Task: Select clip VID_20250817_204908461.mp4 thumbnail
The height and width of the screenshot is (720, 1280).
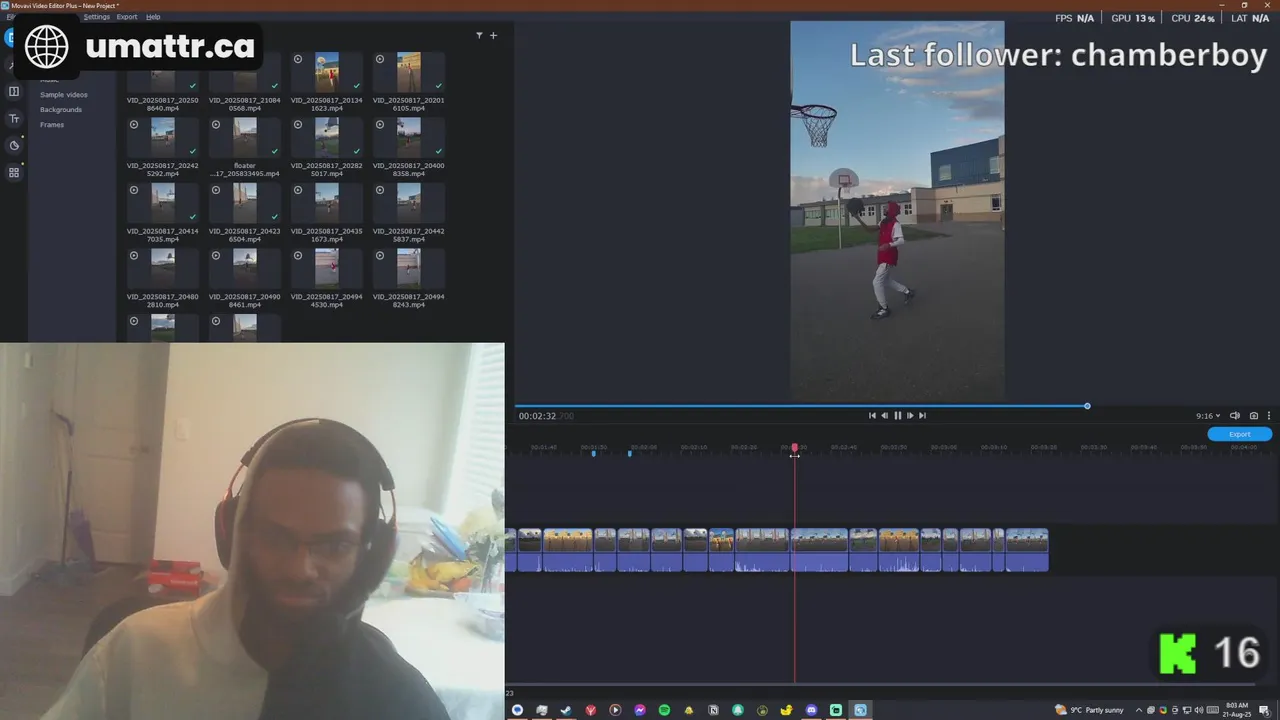Action: click(x=245, y=268)
